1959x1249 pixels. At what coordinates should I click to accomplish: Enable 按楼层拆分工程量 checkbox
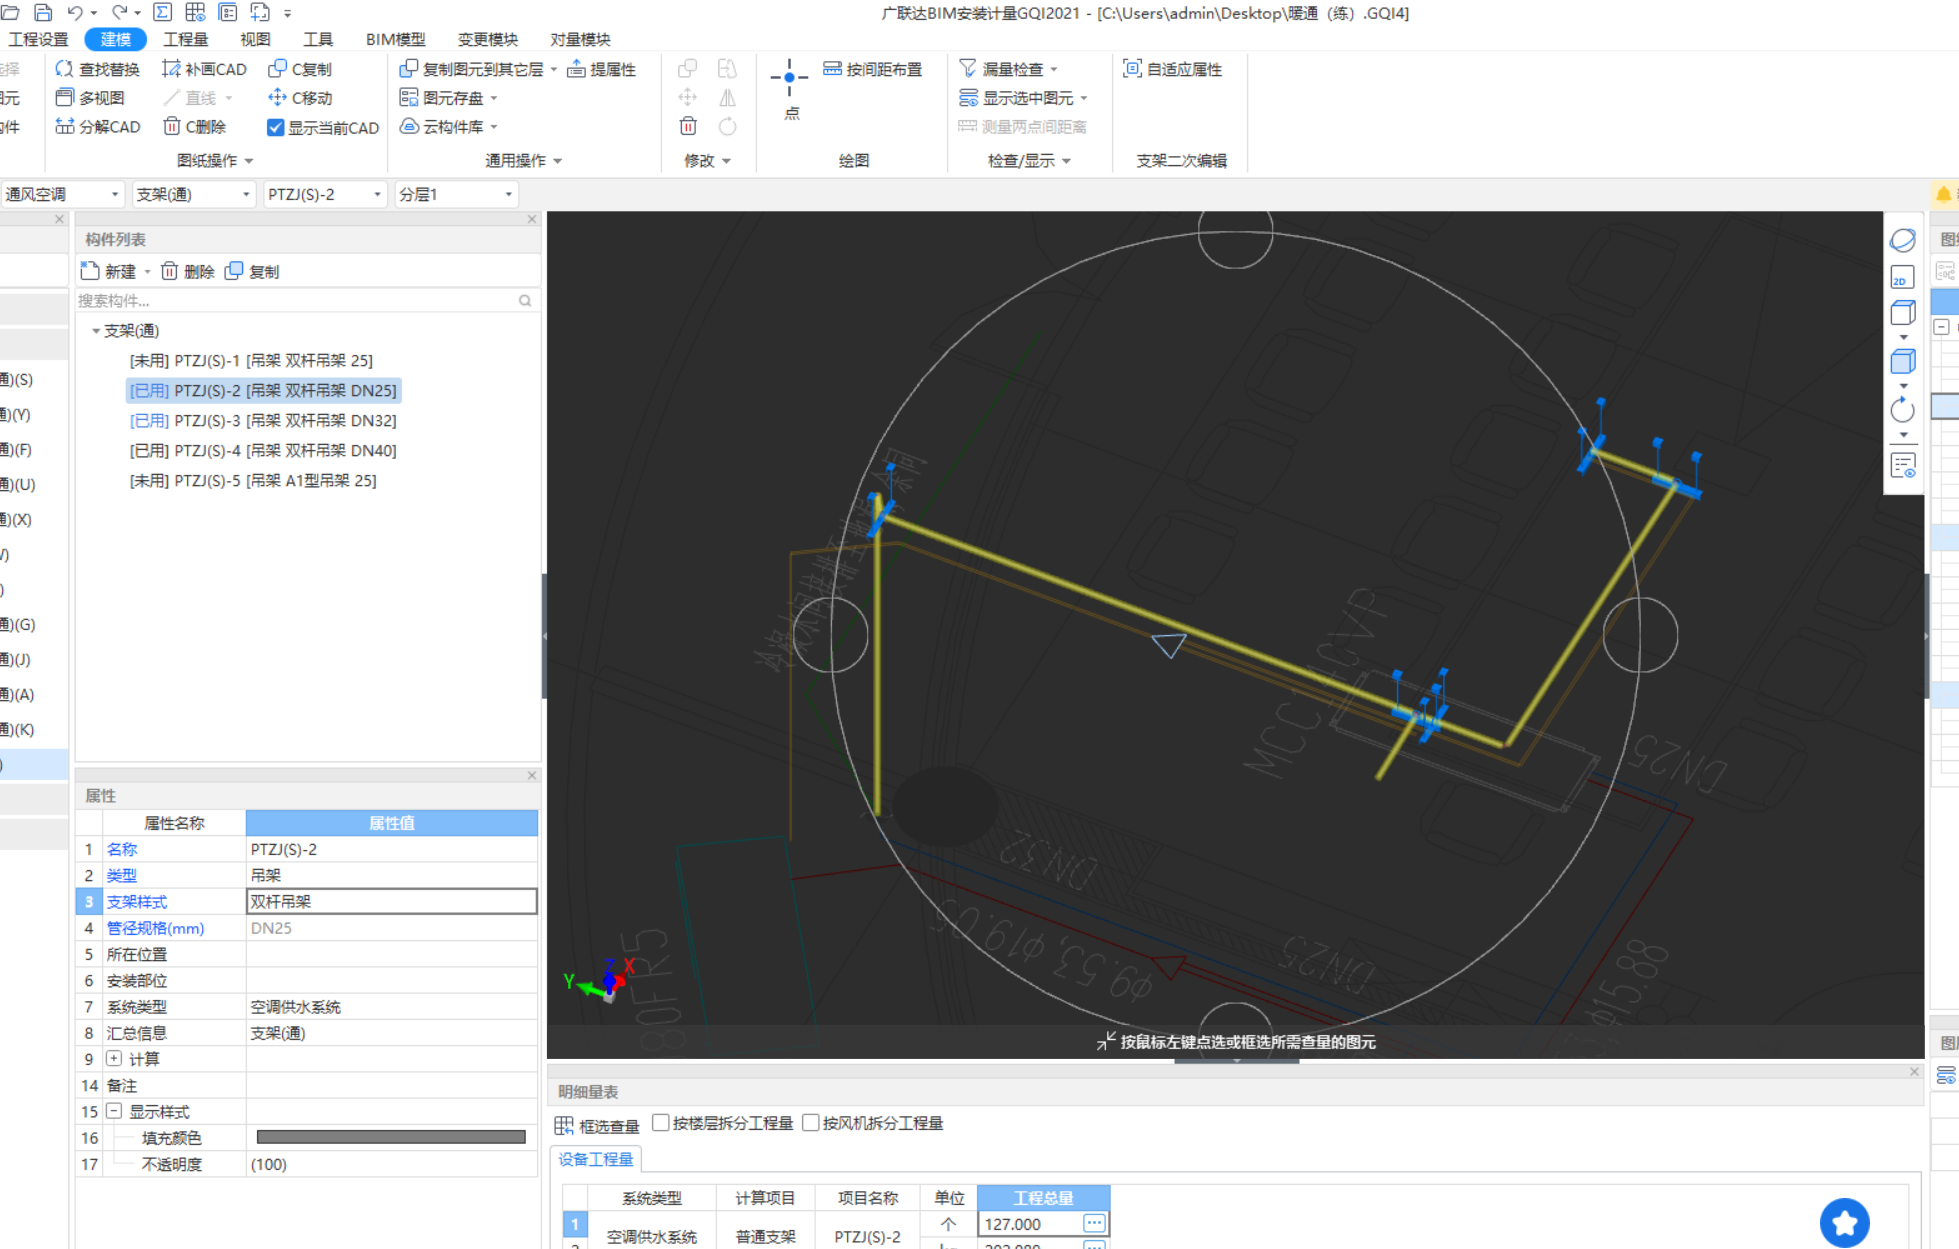click(x=661, y=1123)
